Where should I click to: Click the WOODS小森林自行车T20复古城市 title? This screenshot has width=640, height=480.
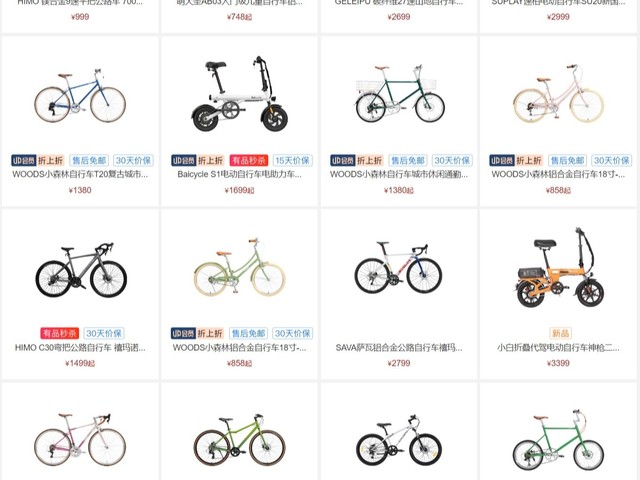tap(80, 174)
